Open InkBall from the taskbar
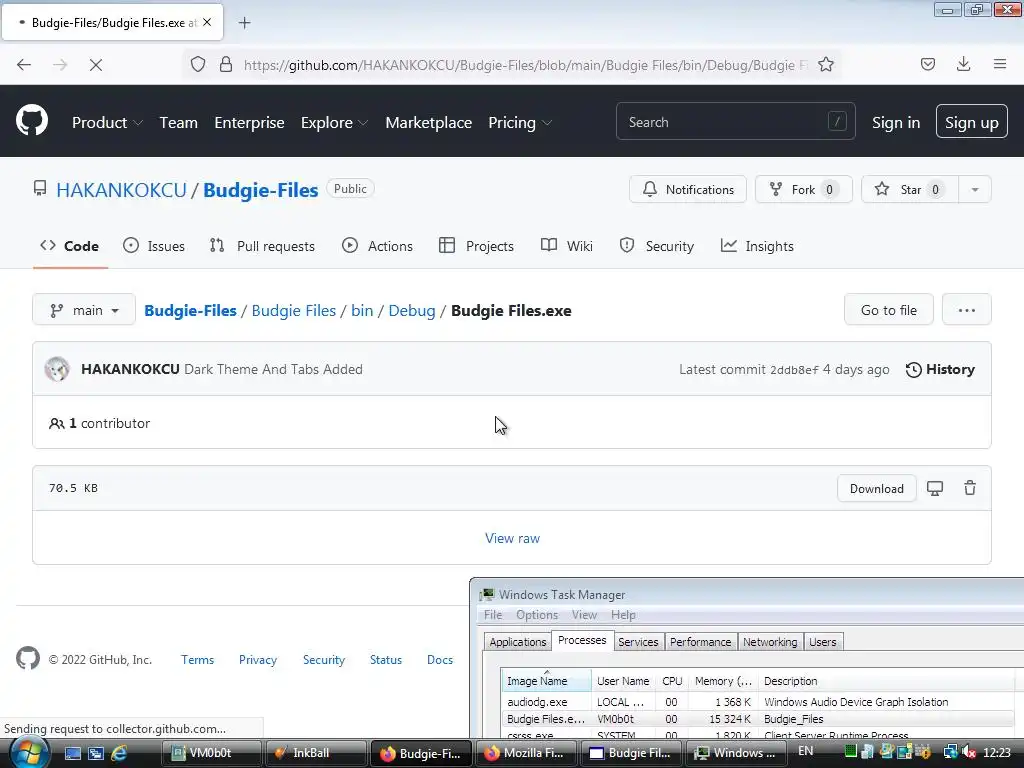Image resolution: width=1024 pixels, height=768 pixels. point(315,753)
